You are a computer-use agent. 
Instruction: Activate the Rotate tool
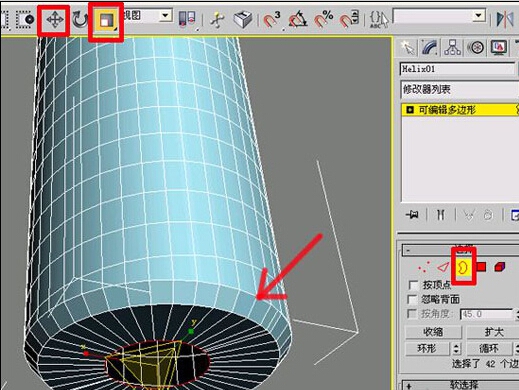click(x=80, y=20)
